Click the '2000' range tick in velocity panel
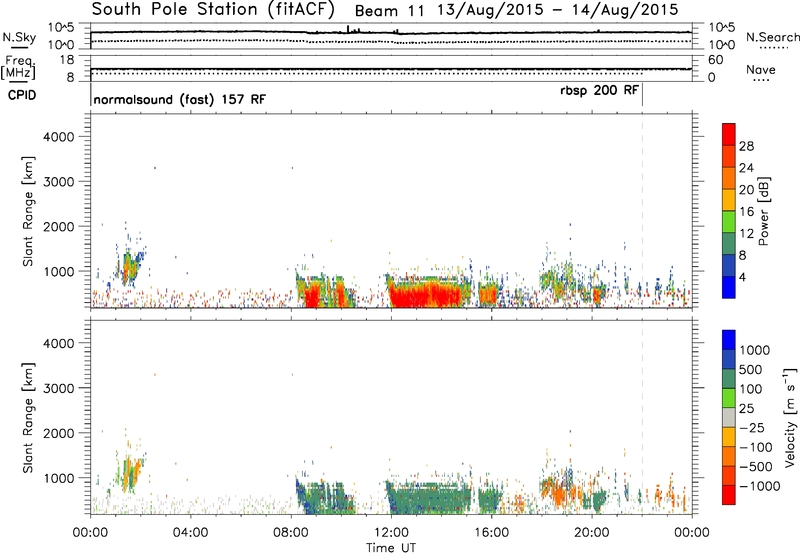The width and height of the screenshot is (800, 554). (58, 433)
